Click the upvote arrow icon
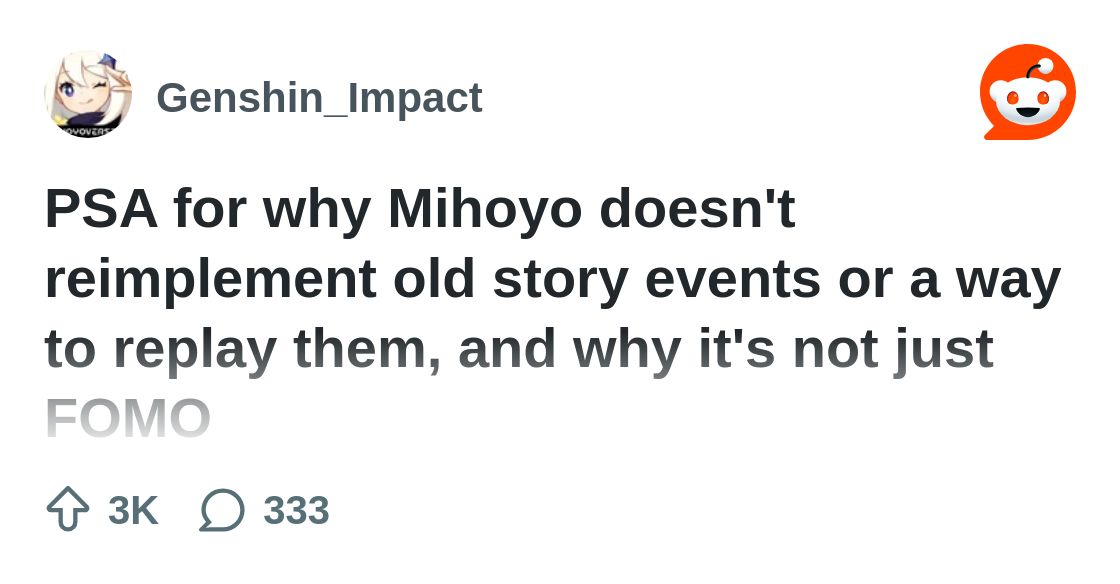The height and width of the screenshot is (584, 1120). point(68,509)
